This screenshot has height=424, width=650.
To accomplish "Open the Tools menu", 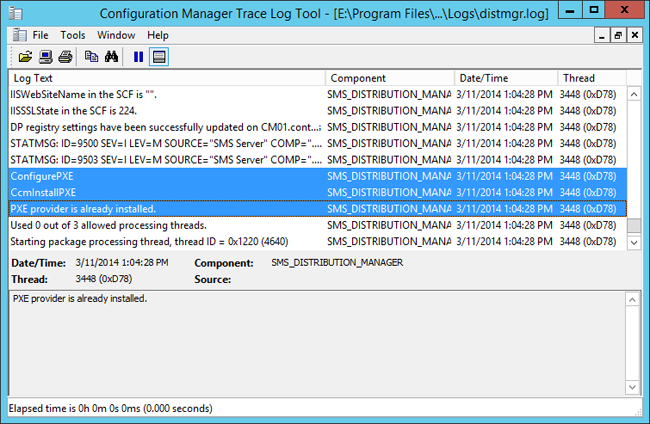I will [73, 35].
